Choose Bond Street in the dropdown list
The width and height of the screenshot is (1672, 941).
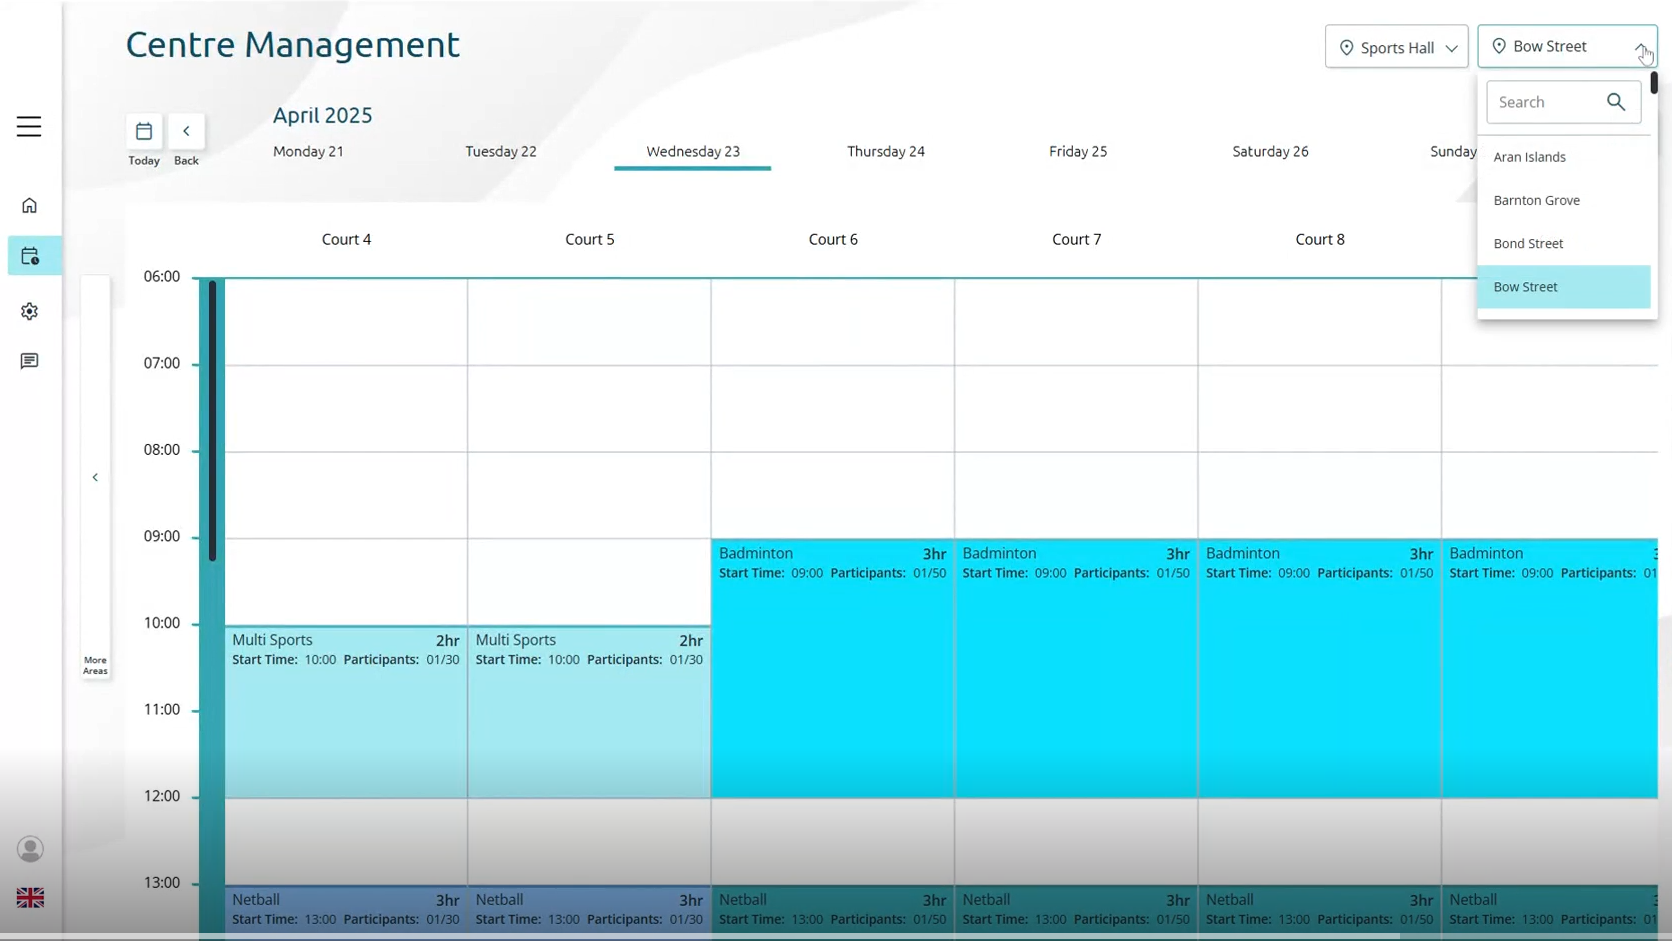(x=1528, y=244)
